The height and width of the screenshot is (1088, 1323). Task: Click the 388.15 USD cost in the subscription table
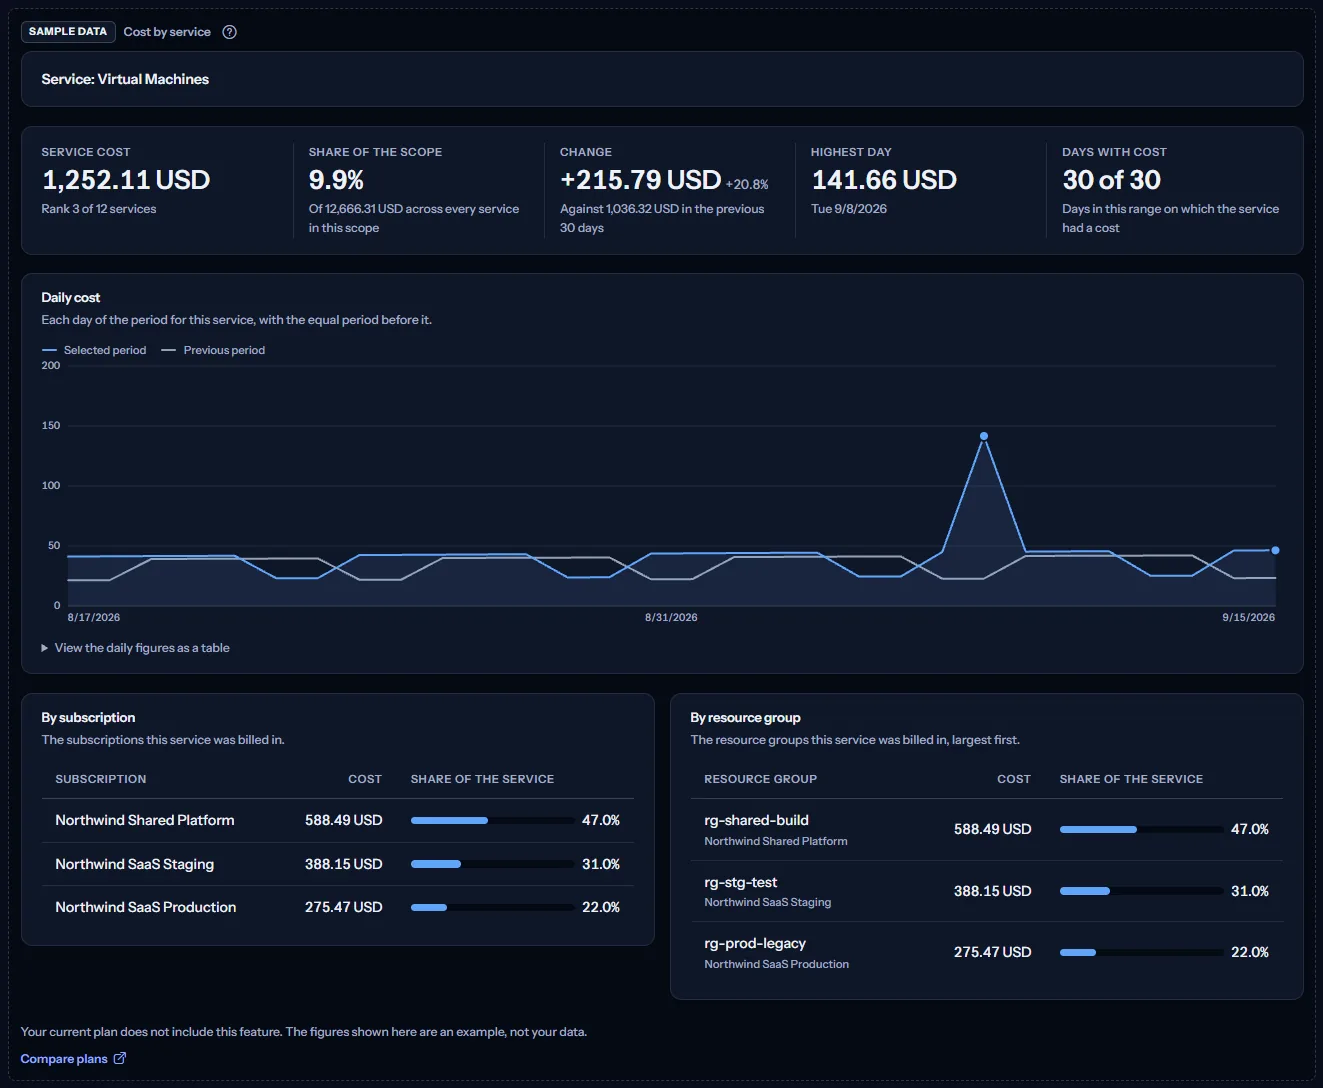[344, 864]
